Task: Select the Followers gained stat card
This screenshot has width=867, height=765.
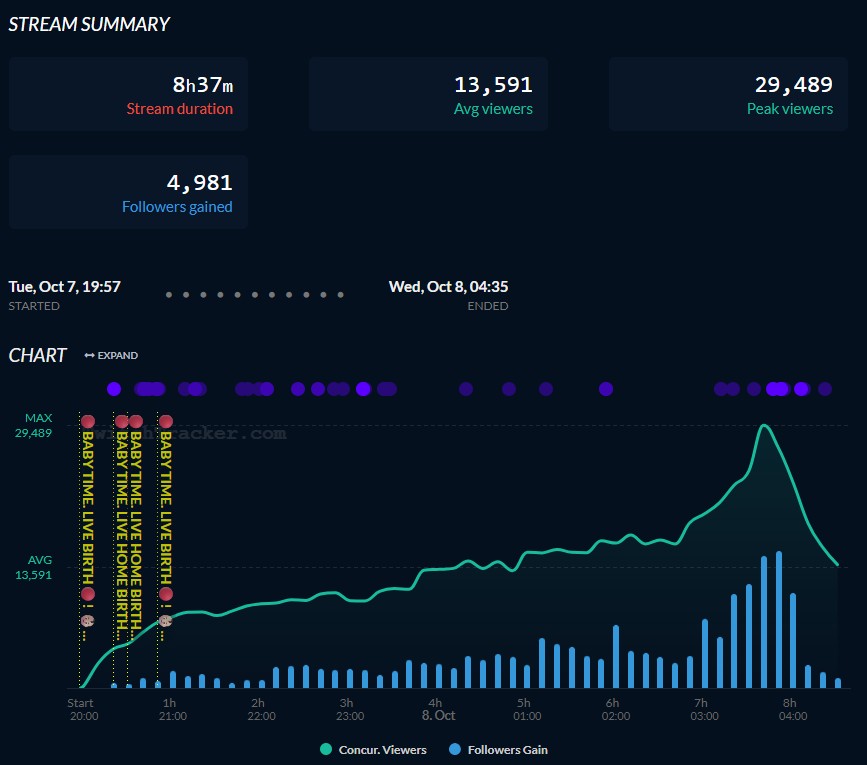Action: 128,193
